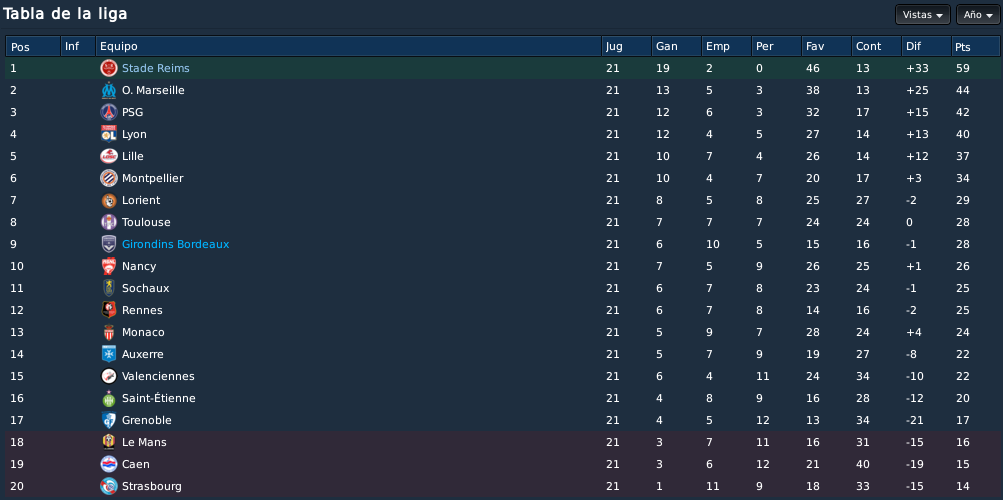
Task: Sort table by Equipo column header
Action: pyautogui.click(x=349, y=47)
